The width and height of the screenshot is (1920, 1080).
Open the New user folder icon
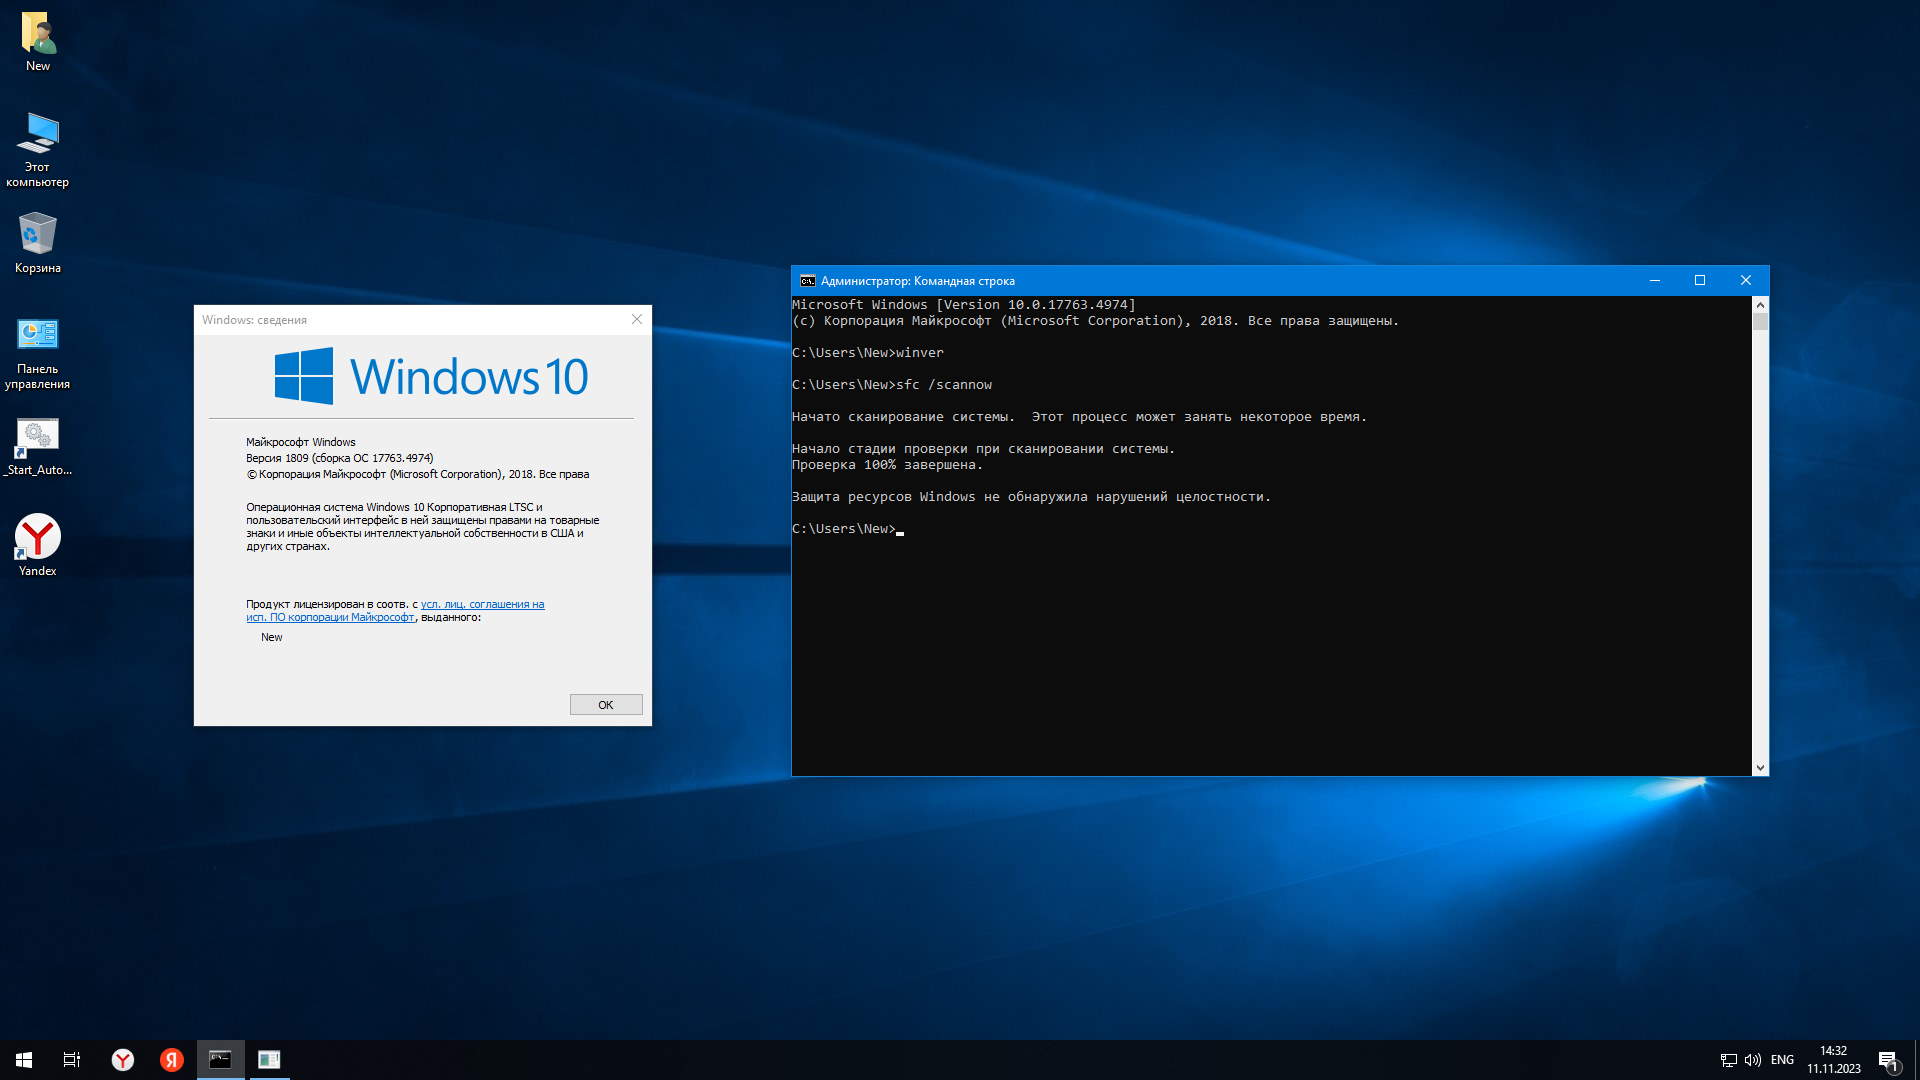coord(38,35)
